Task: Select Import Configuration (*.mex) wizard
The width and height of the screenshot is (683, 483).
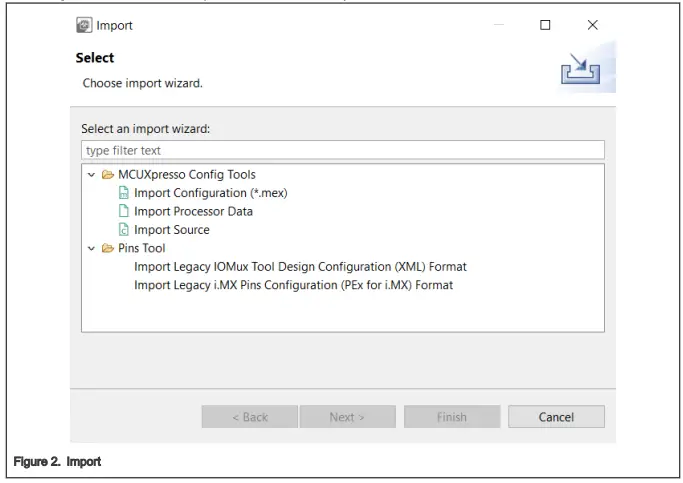Action: (210, 193)
